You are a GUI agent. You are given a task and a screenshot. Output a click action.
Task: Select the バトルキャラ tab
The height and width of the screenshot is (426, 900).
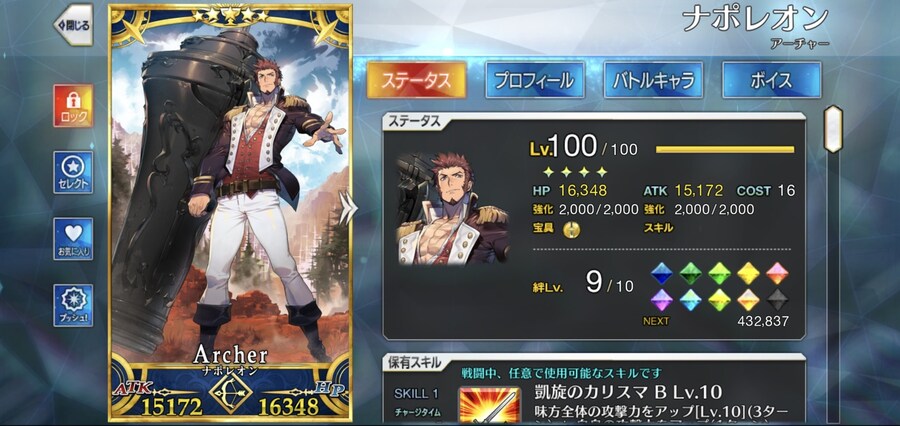653,80
